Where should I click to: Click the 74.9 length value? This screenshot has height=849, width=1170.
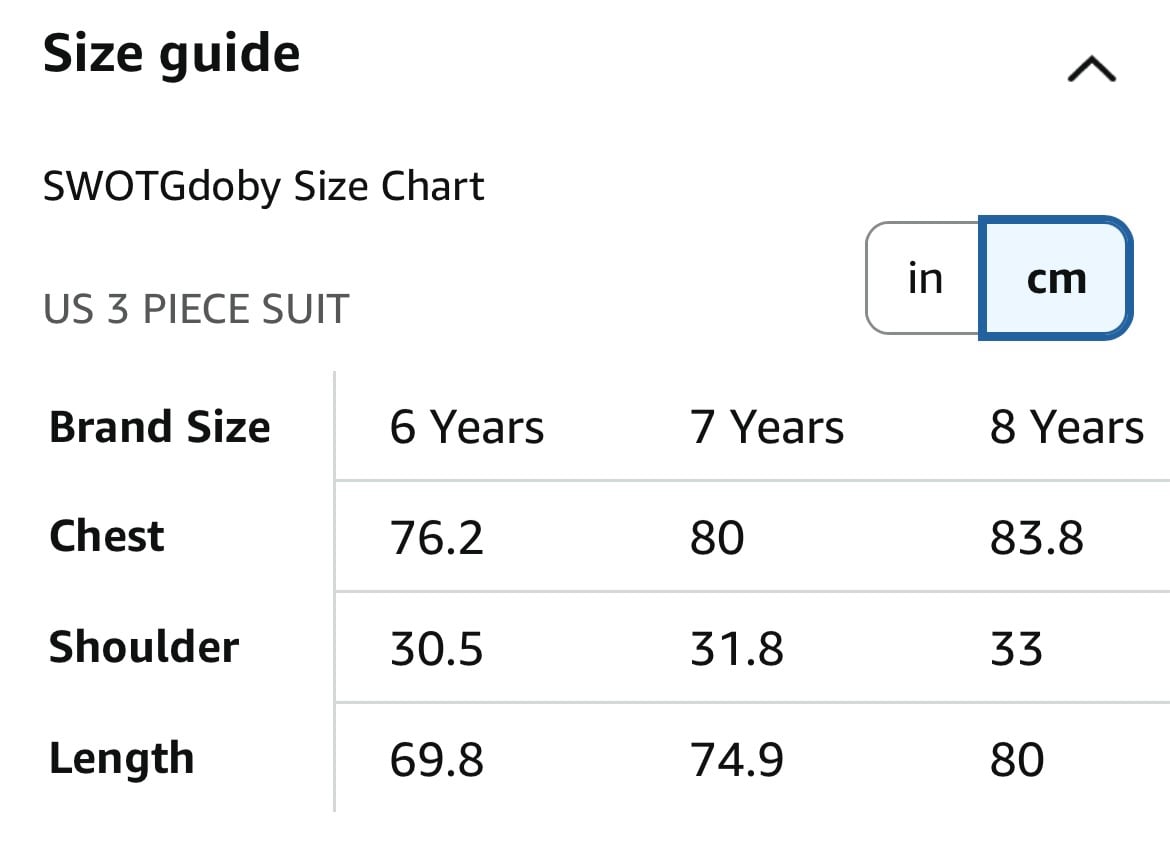point(736,759)
